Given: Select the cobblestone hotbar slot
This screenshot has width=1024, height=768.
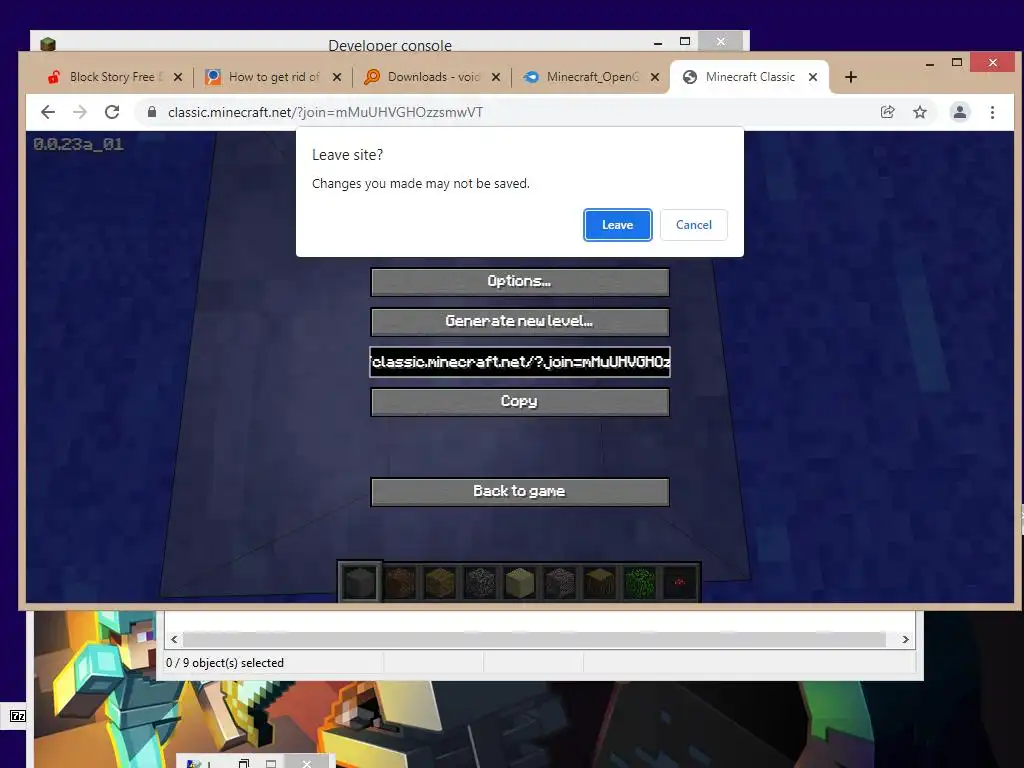Looking at the screenshot, I should click(480, 581).
